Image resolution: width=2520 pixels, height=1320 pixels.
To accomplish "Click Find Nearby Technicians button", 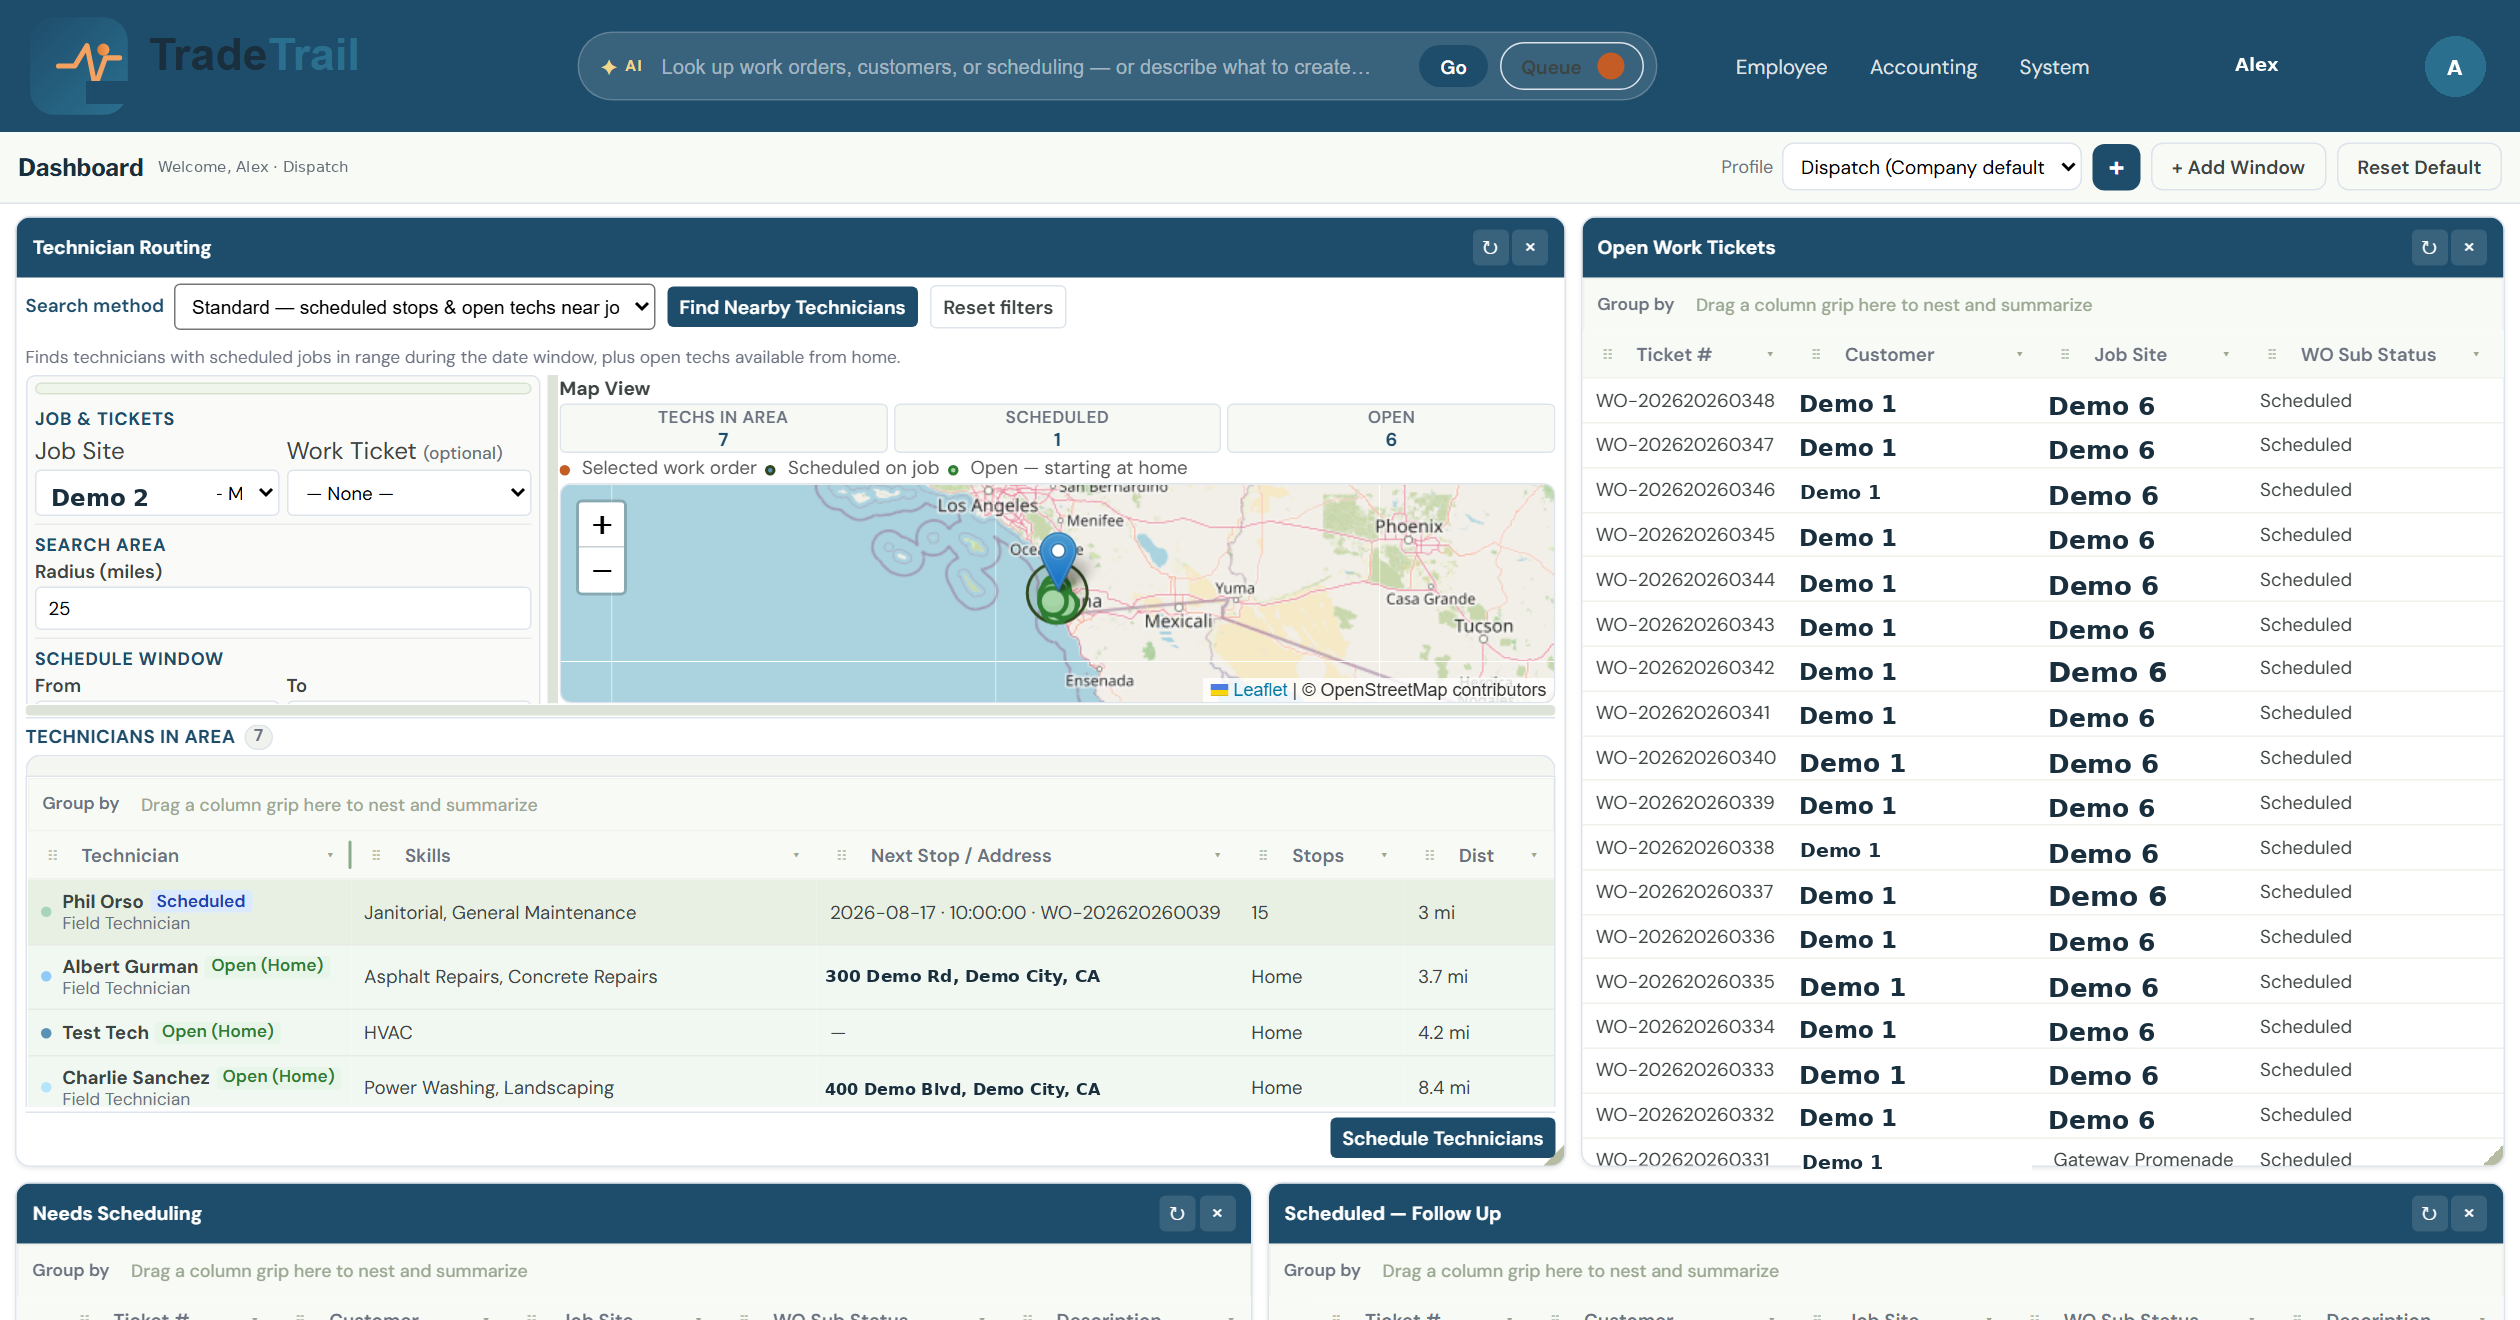I will (x=792, y=307).
